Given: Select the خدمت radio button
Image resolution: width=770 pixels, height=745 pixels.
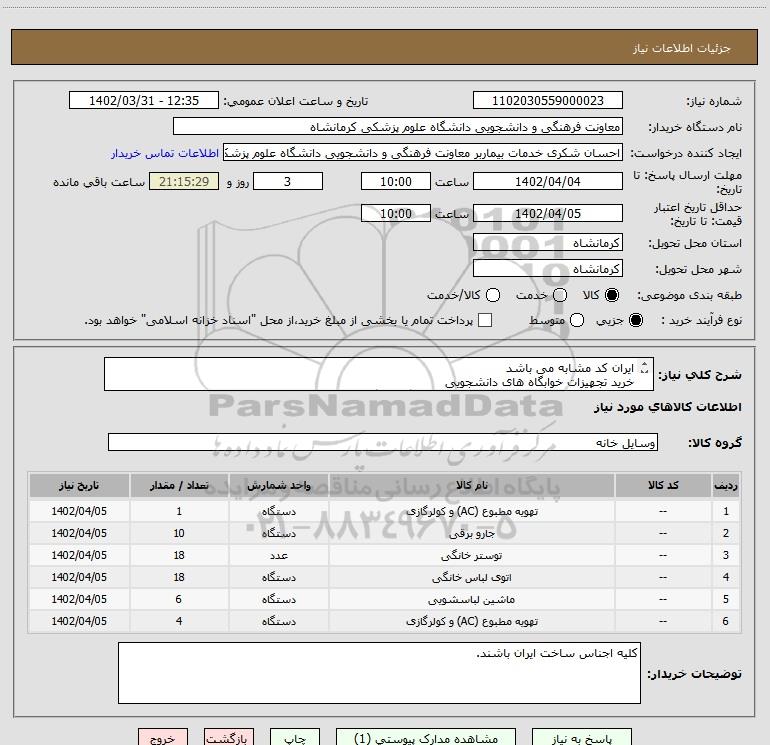Looking at the screenshot, I should click(560, 295).
